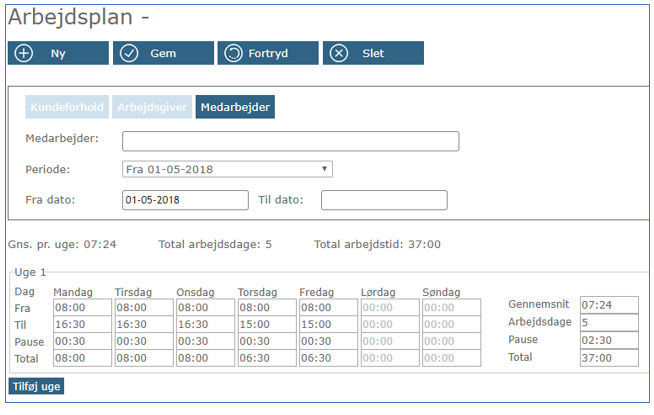Switch to the Arbejdsgiver tab
The height and width of the screenshot is (415, 654).
click(x=152, y=107)
